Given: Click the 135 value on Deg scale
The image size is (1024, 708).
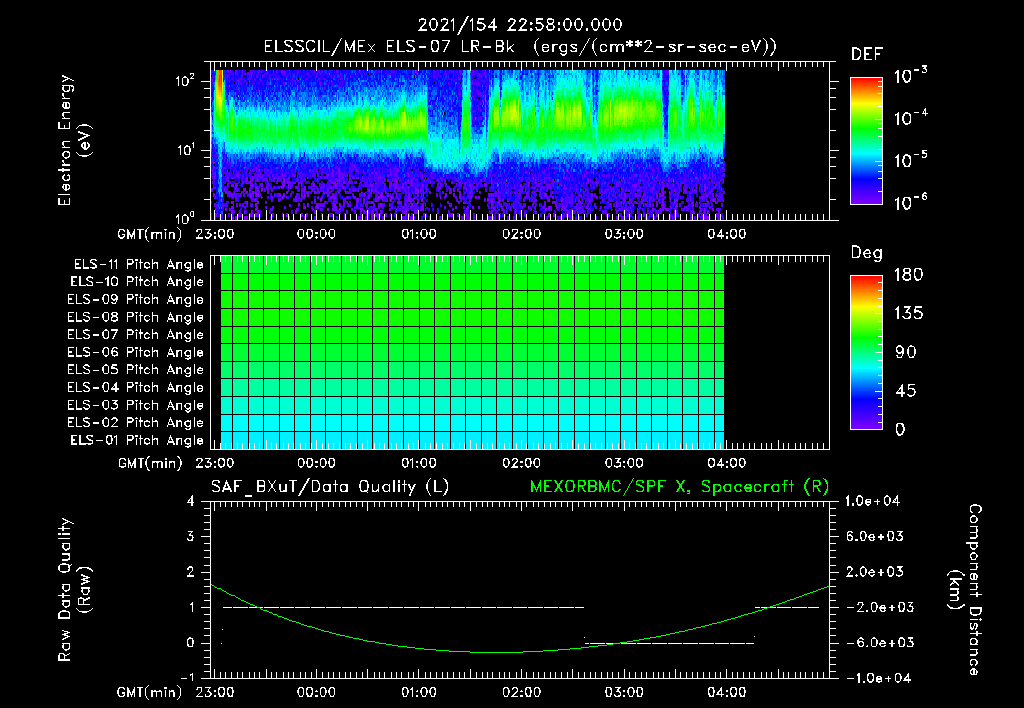Looking at the screenshot, I should 908,314.
